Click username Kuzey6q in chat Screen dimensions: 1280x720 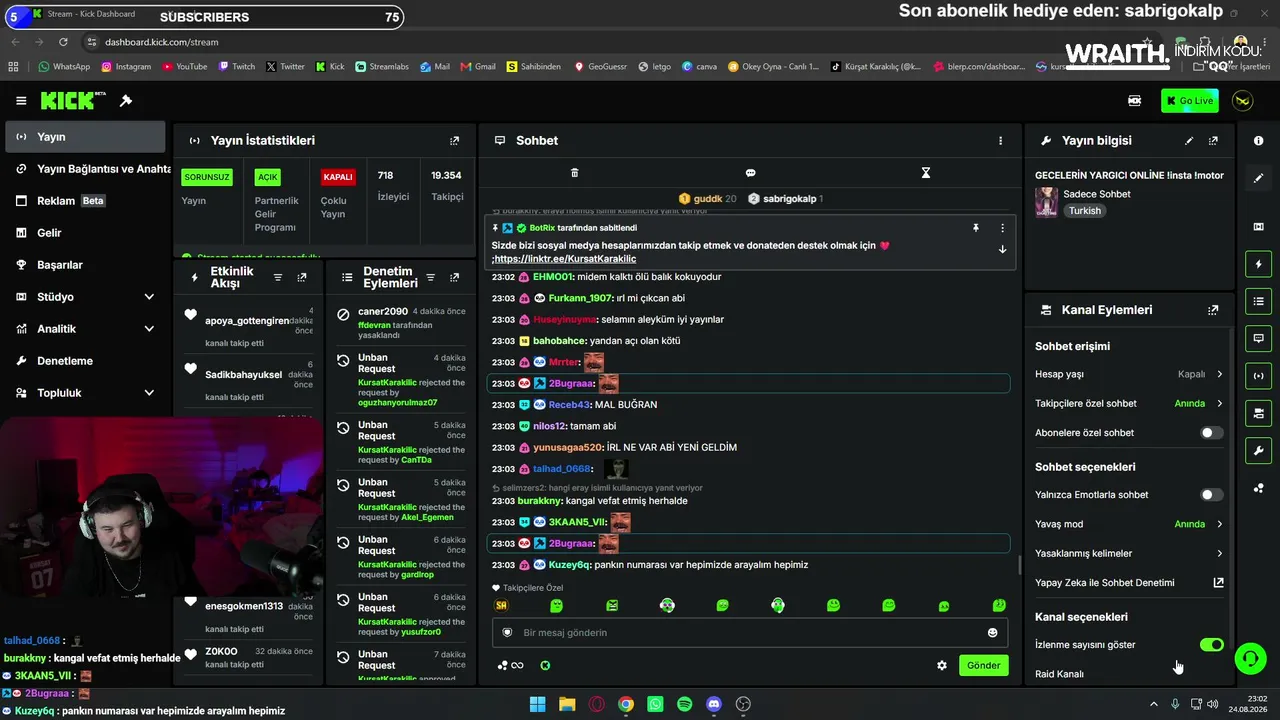coord(570,565)
